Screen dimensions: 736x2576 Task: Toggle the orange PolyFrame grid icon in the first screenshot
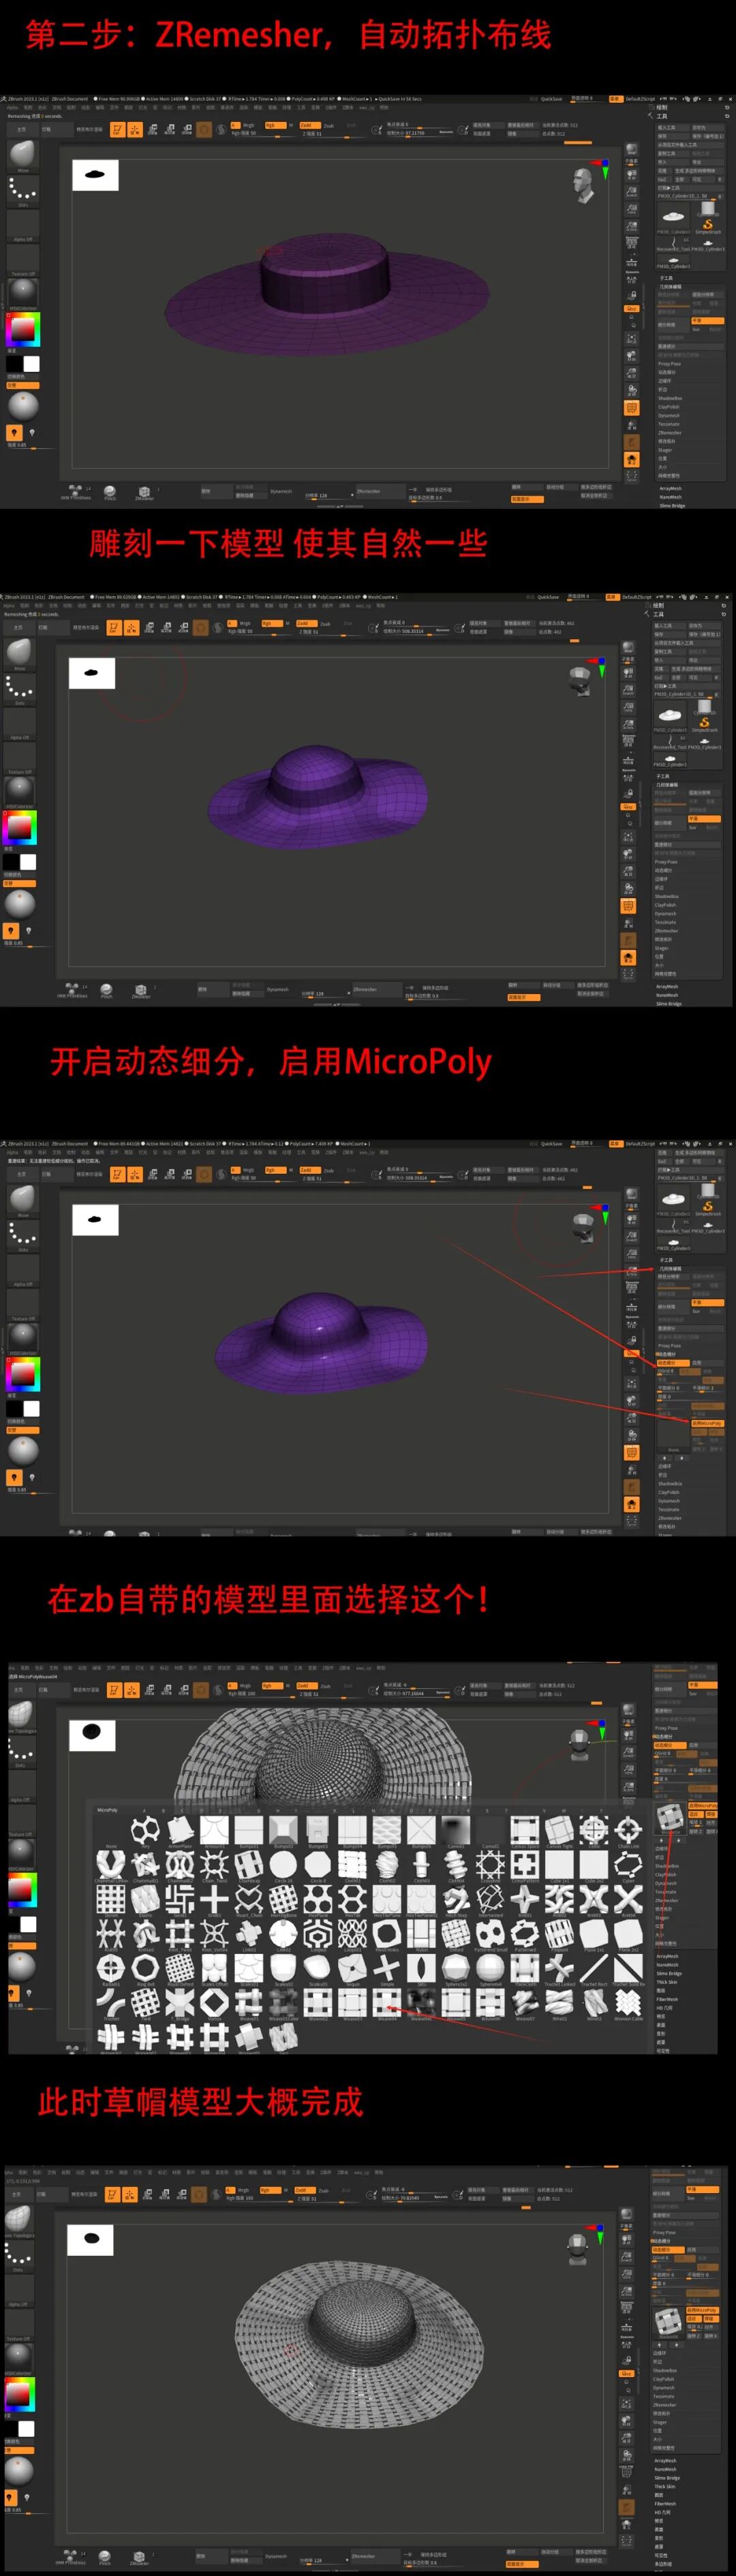click(631, 408)
